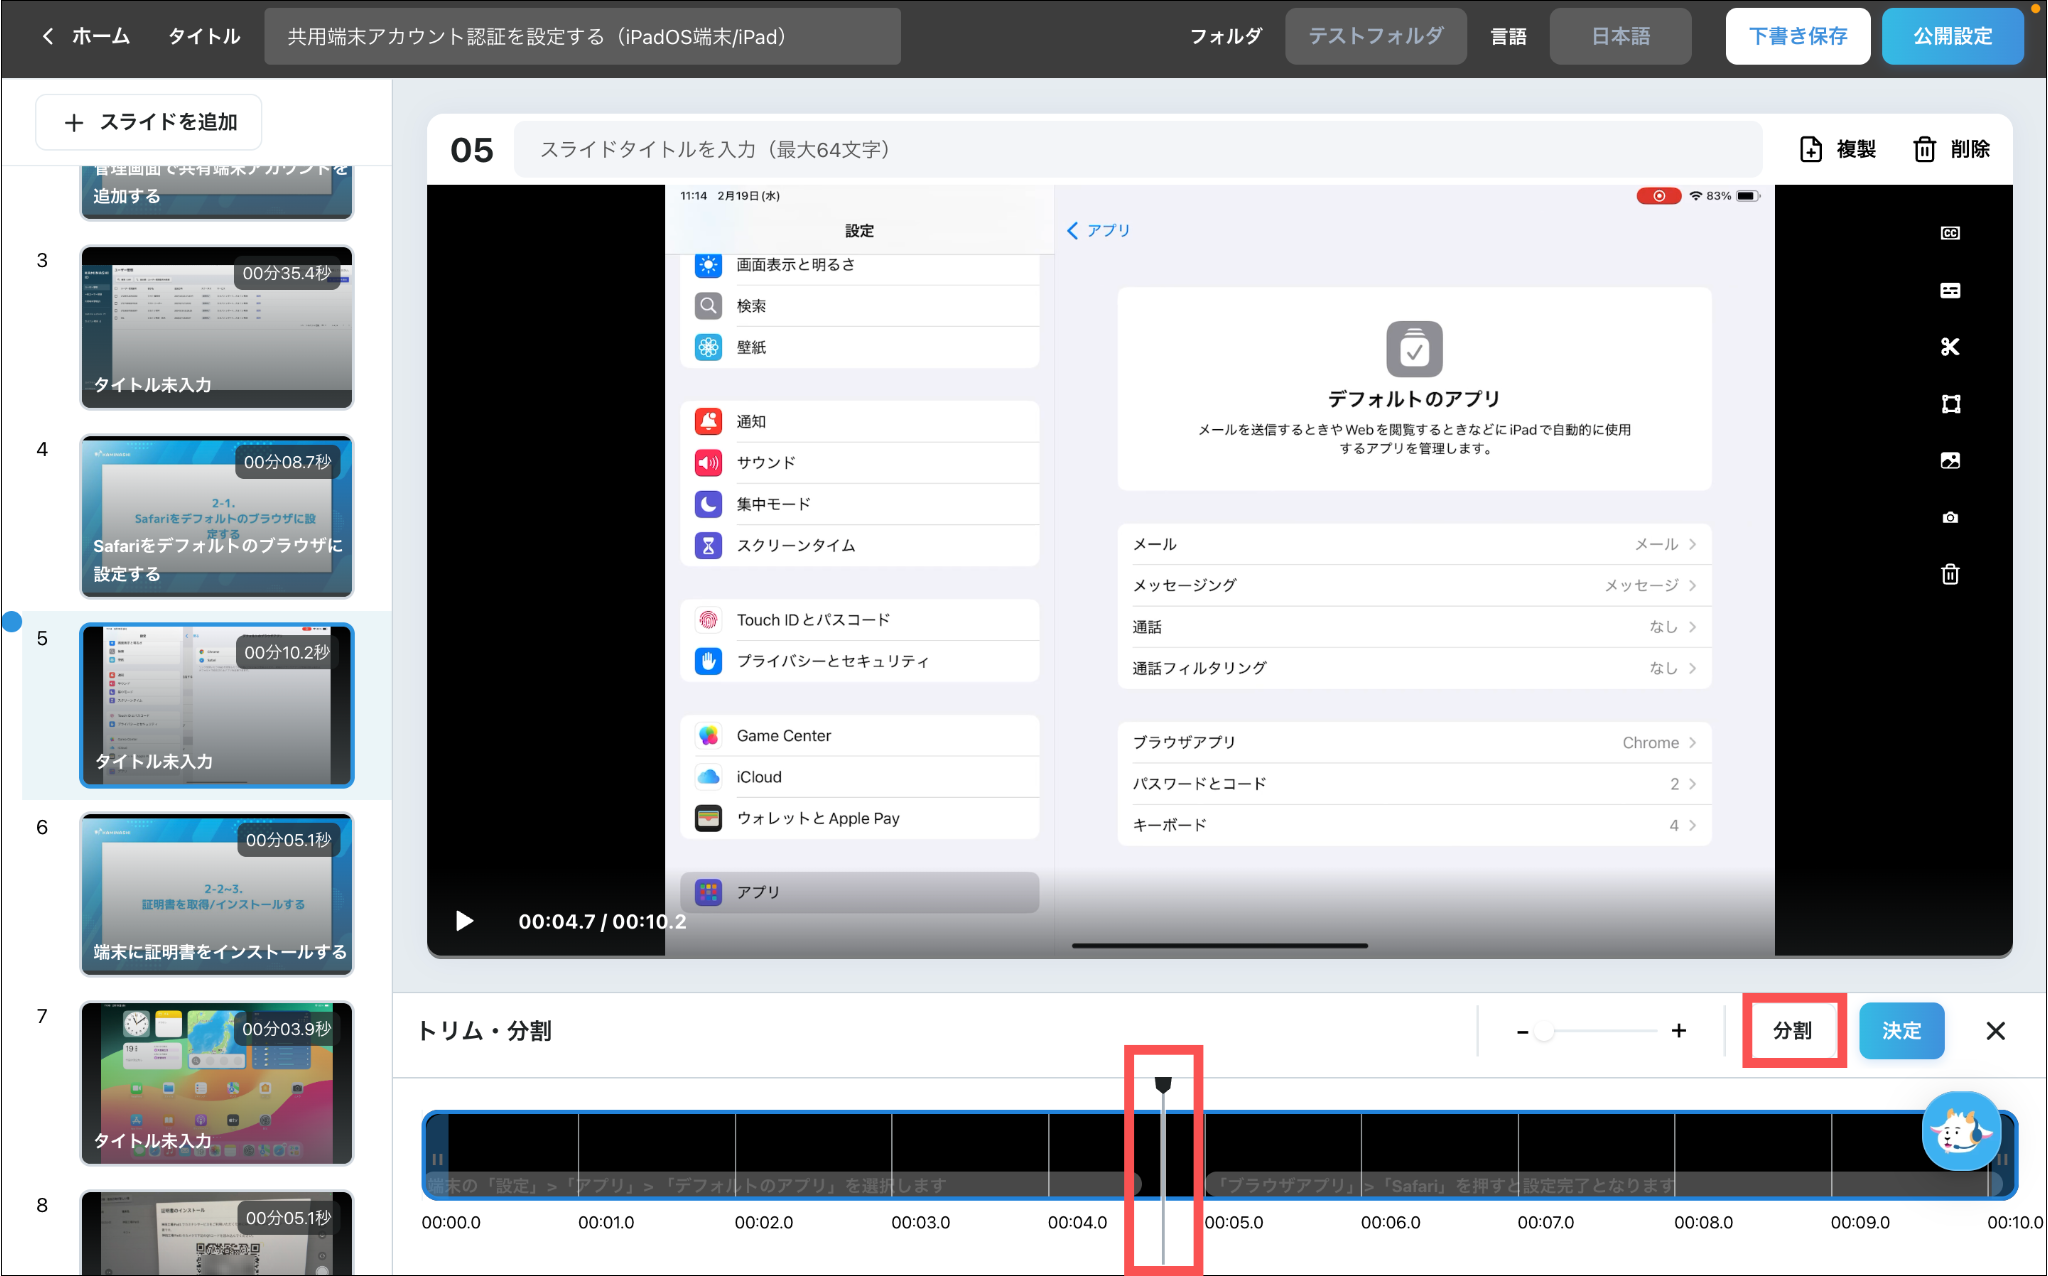2048x1276 pixels.
Task: Click the 00:02.0 timeline label
Action: 763,1223
